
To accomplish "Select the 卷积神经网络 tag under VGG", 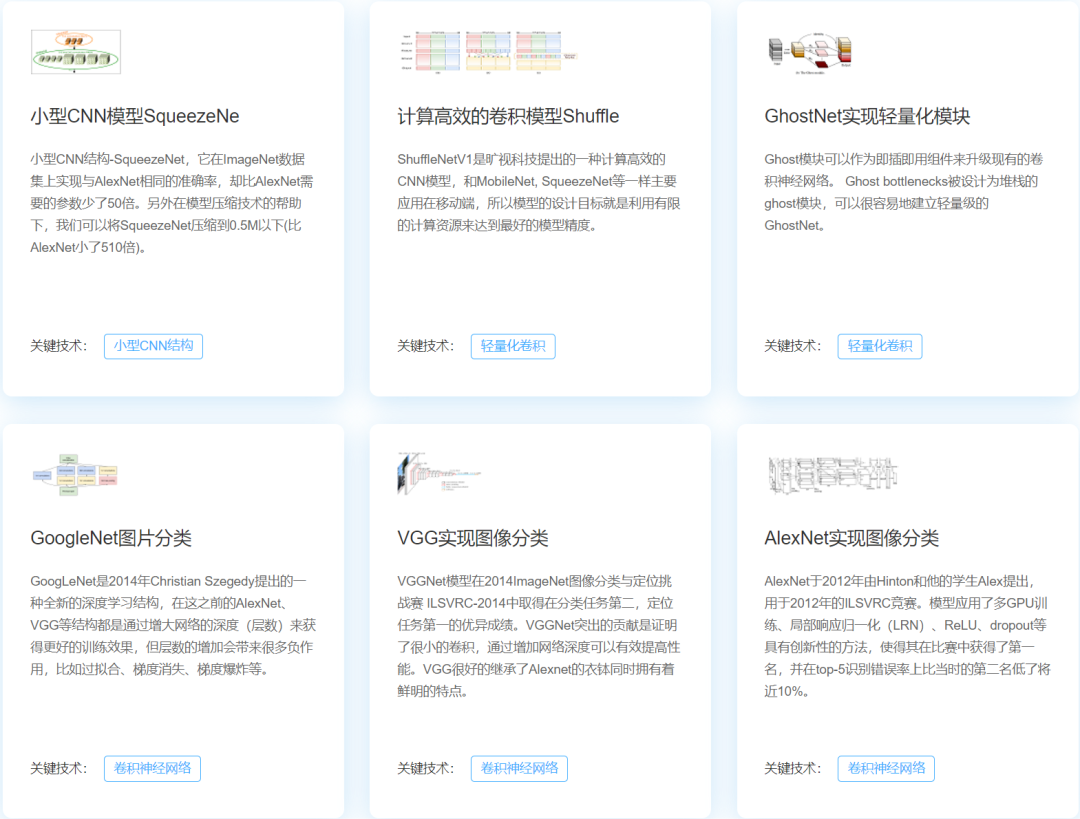I will point(519,768).
